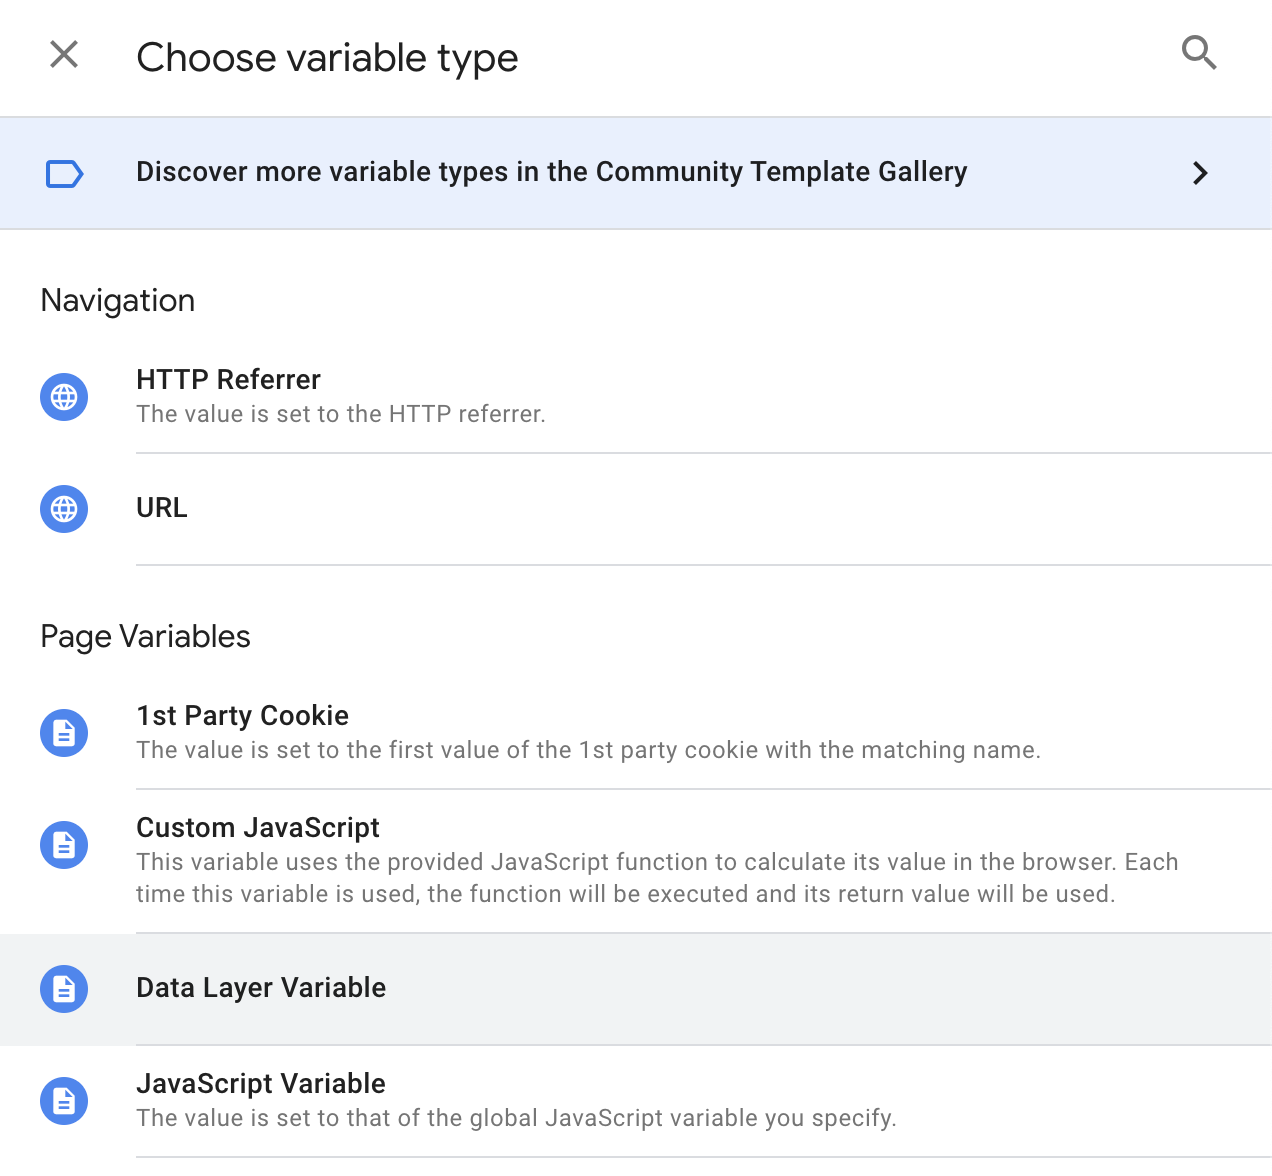Expand the Community Template Gallery chevron
Image resolution: width=1272 pixels, height=1176 pixels.
coord(1200,174)
